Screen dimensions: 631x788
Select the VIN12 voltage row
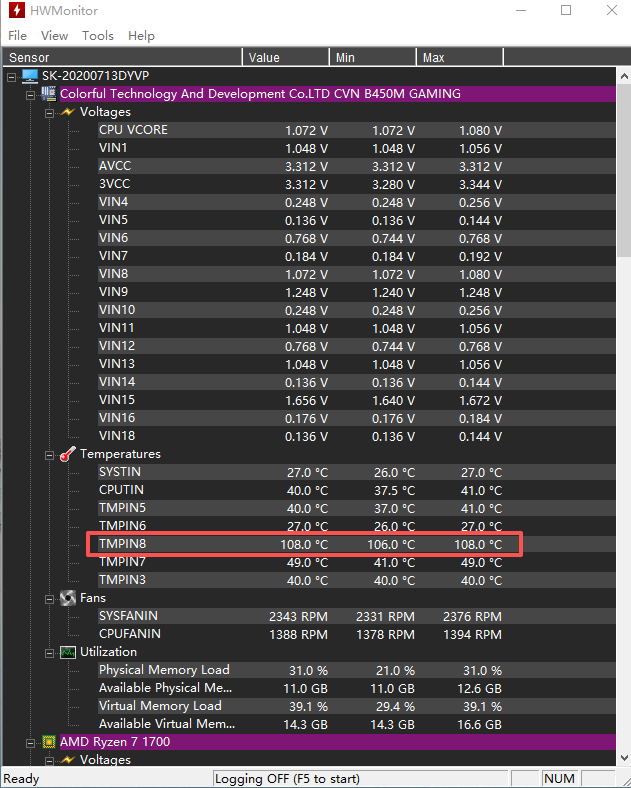(357, 346)
